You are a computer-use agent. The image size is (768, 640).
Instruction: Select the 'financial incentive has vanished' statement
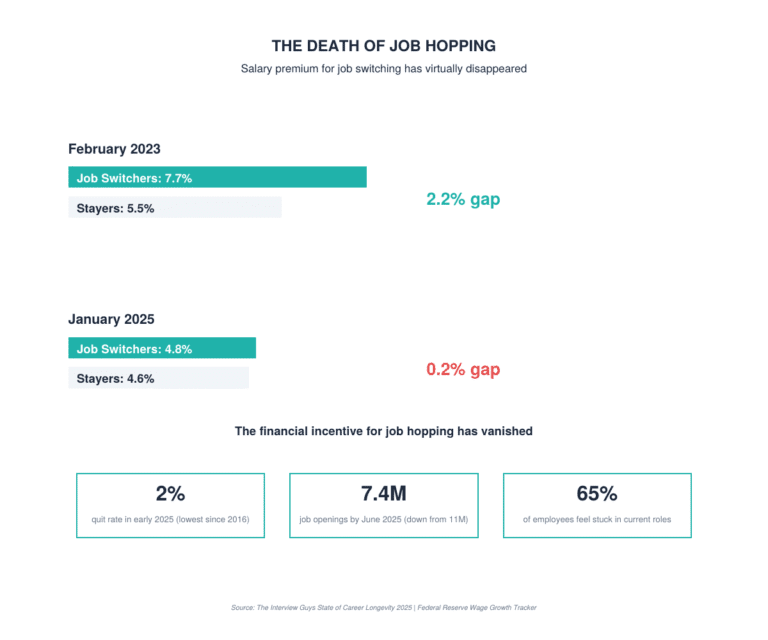click(384, 431)
